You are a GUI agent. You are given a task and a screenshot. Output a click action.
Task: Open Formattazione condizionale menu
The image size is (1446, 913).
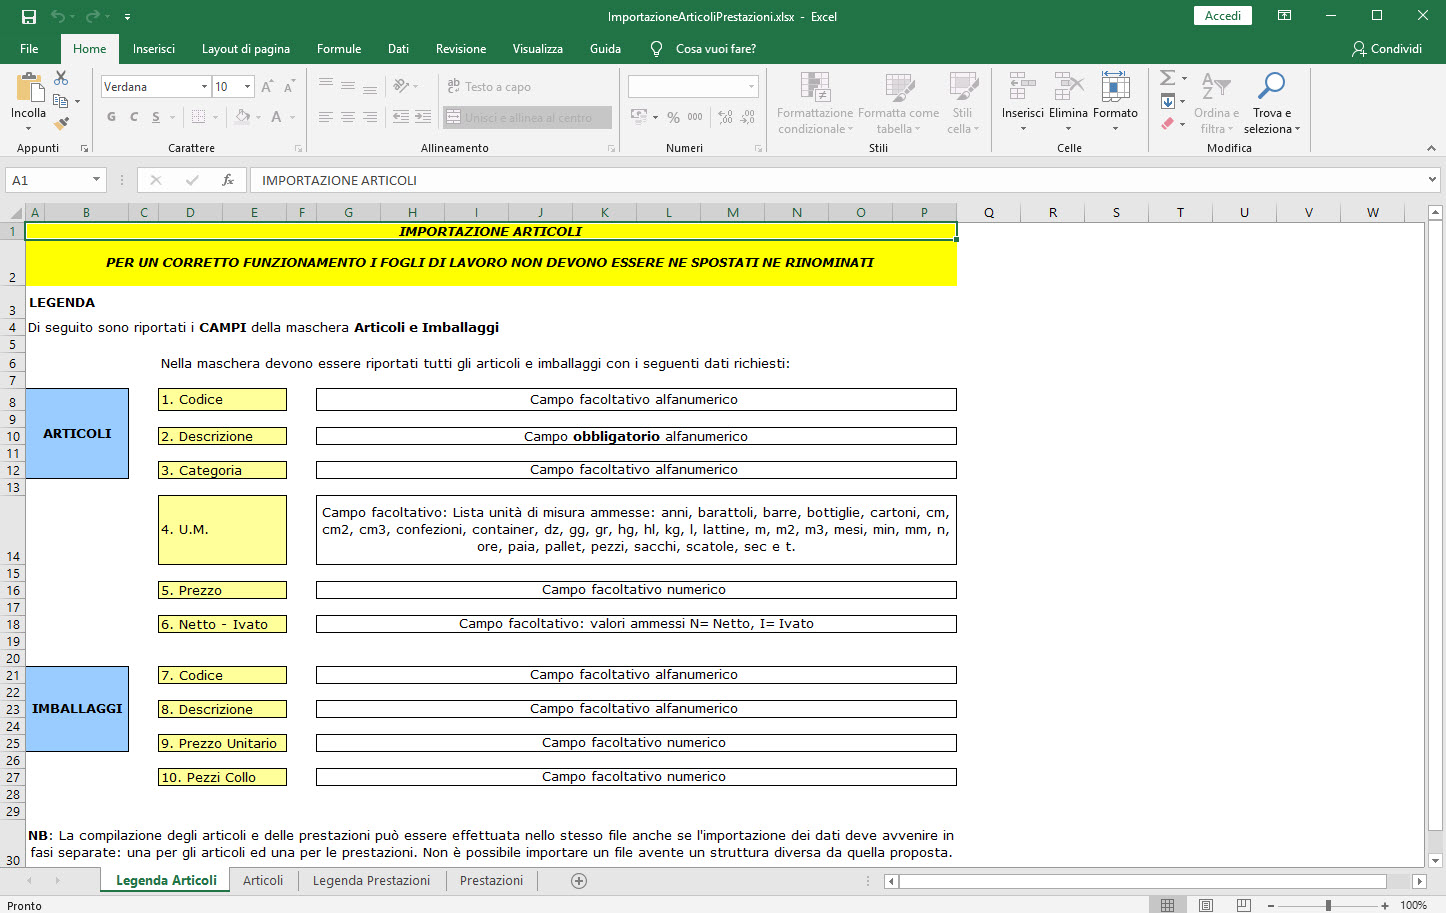click(815, 103)
